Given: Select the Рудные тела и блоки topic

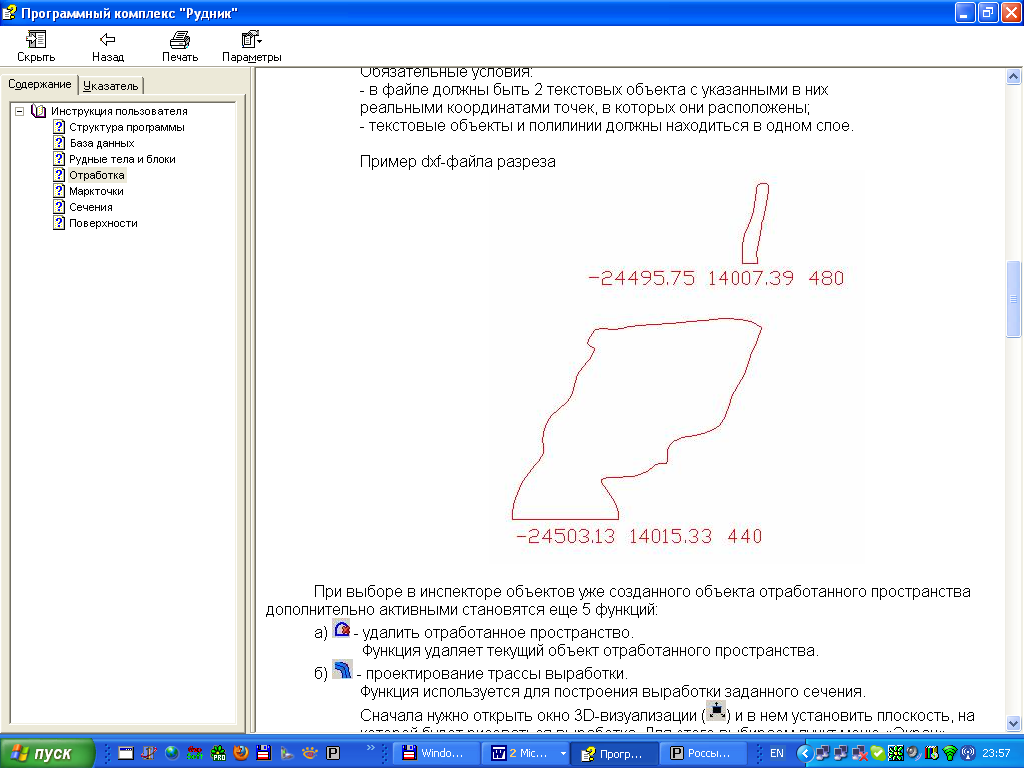Looking at the screenshot, I should click(x=122, y=159).
